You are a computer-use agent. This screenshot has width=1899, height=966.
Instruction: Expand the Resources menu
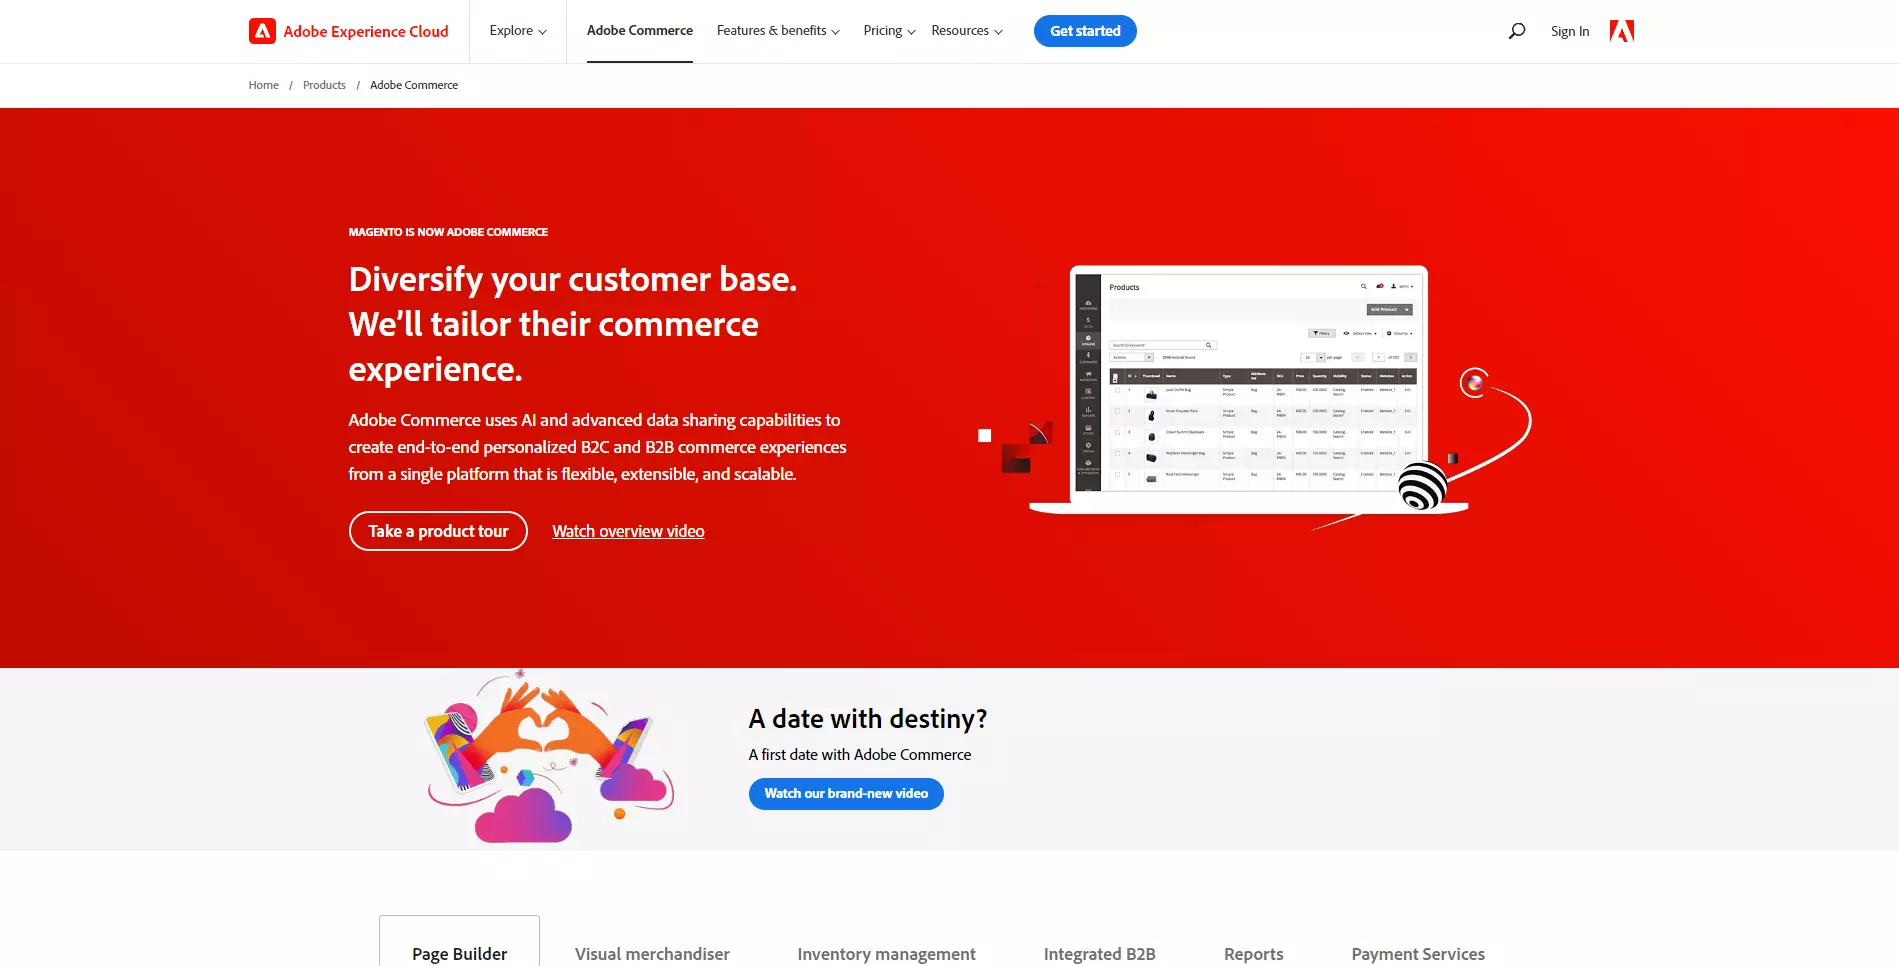point(966,31)
